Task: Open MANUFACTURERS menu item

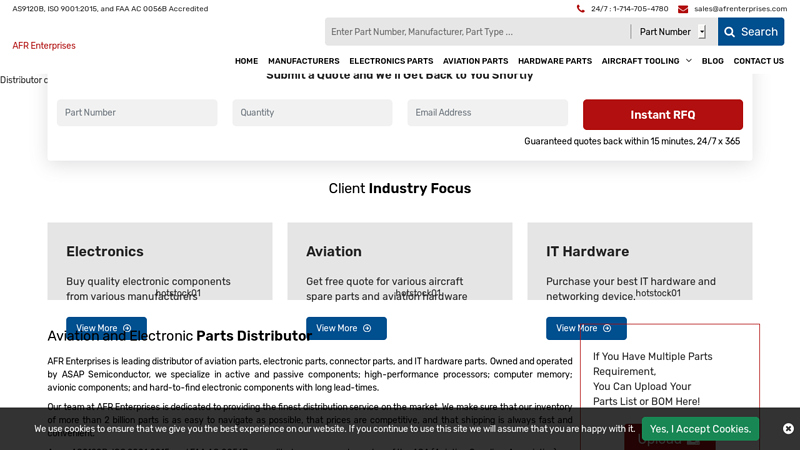Action: pos(304,61)
